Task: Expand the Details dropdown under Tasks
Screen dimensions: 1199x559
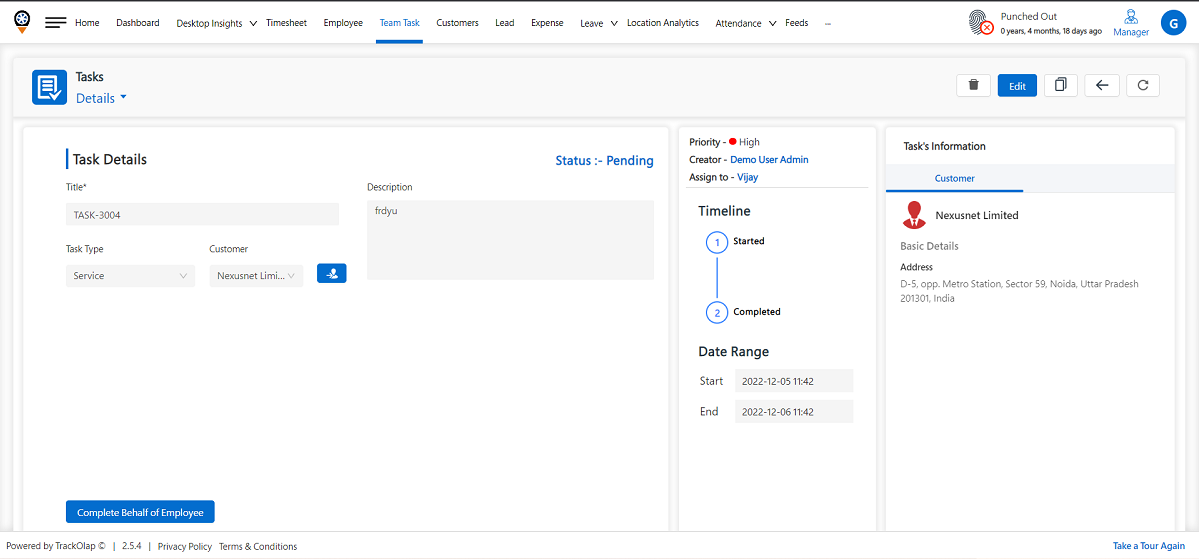Action: (101, 98)
